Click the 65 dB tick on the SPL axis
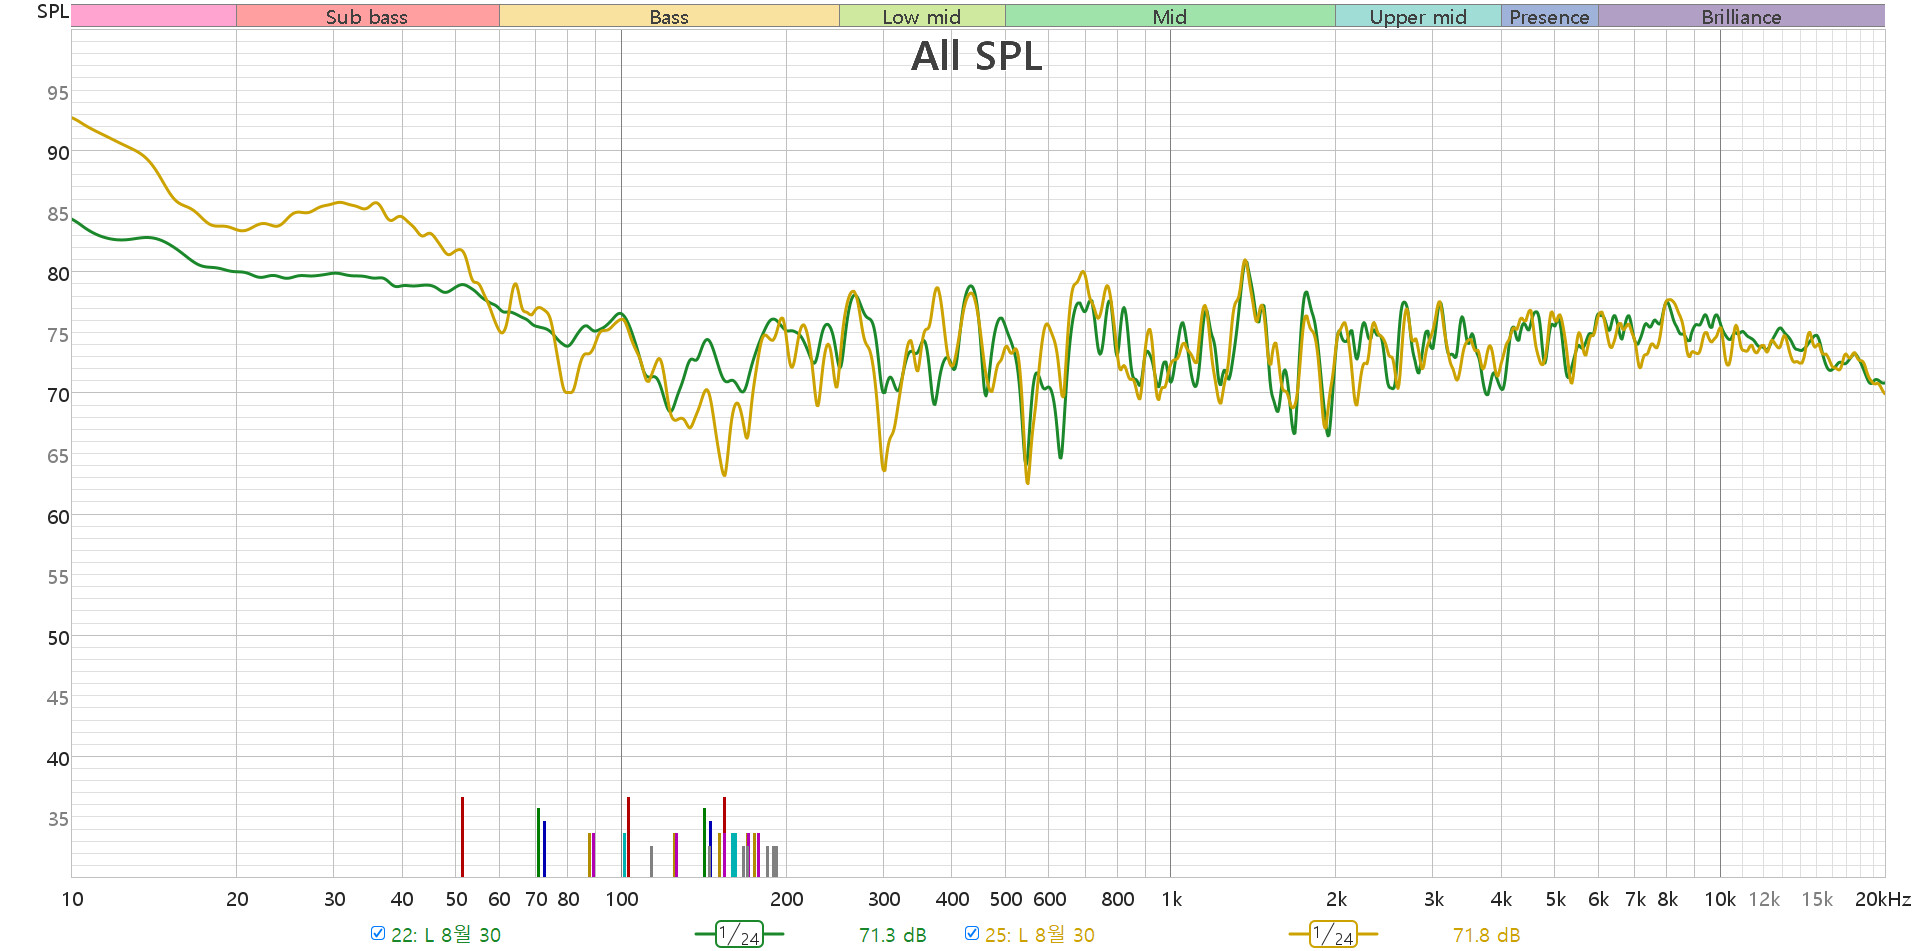Image resolution: width=1920 pixels, height=951 pixels. click(x=58, y=456)
